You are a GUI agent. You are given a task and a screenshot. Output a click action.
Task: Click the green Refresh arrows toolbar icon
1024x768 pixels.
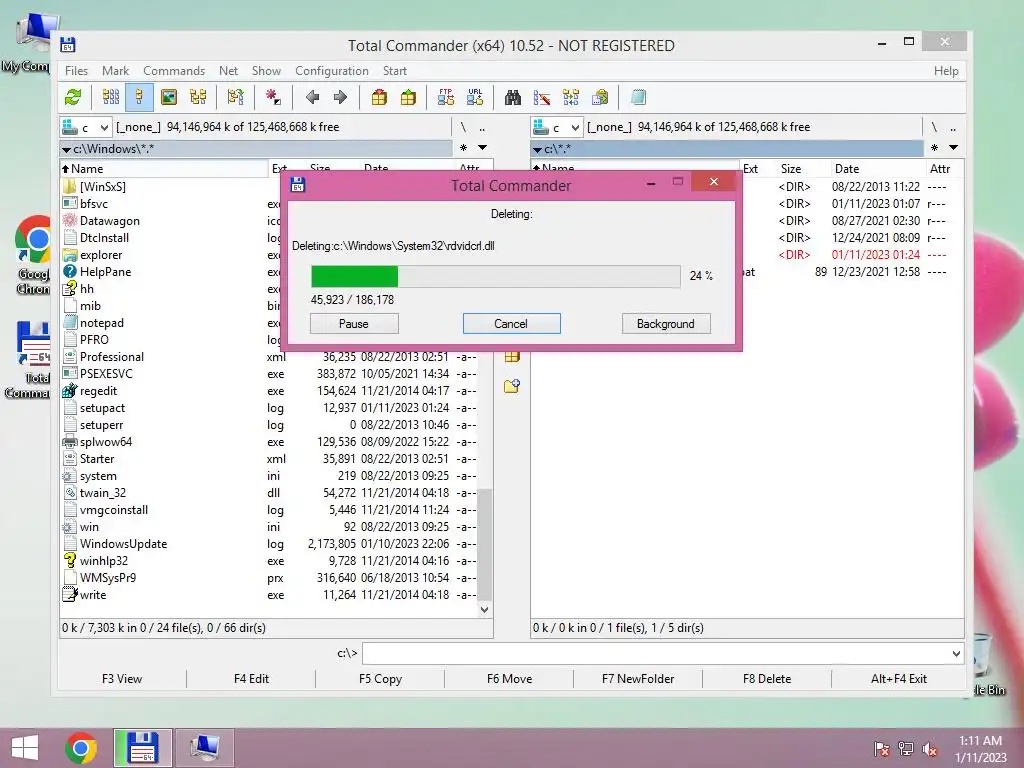tap(73, 97)
